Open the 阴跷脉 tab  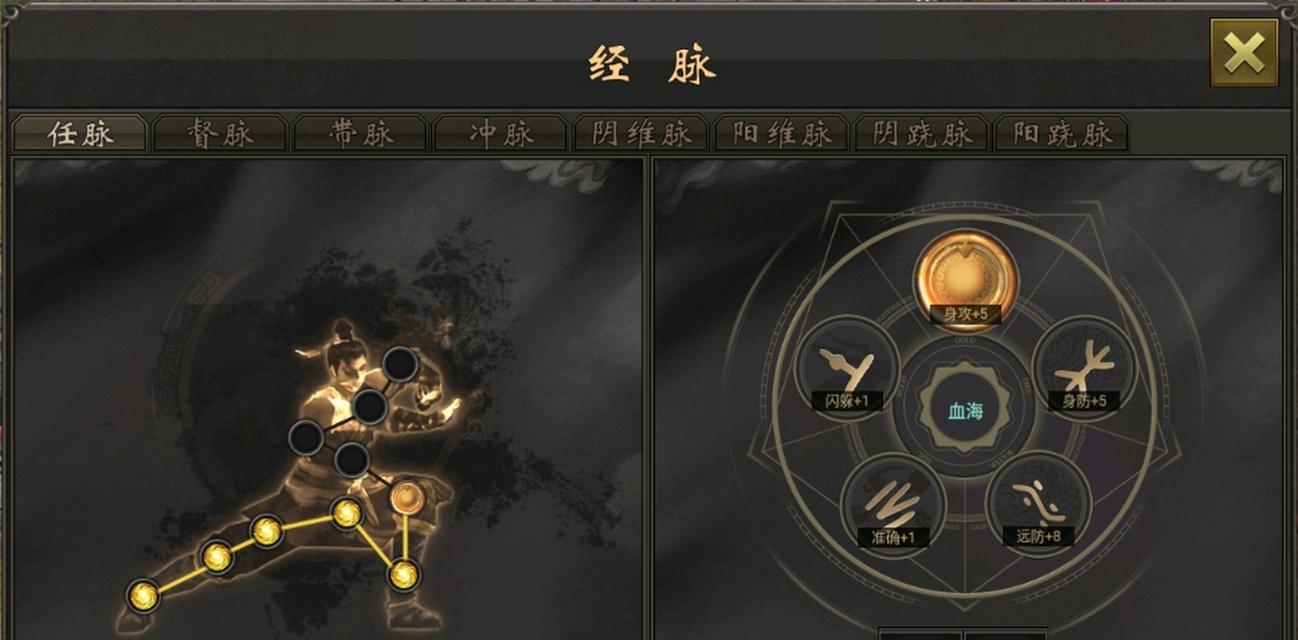(921, 134)
